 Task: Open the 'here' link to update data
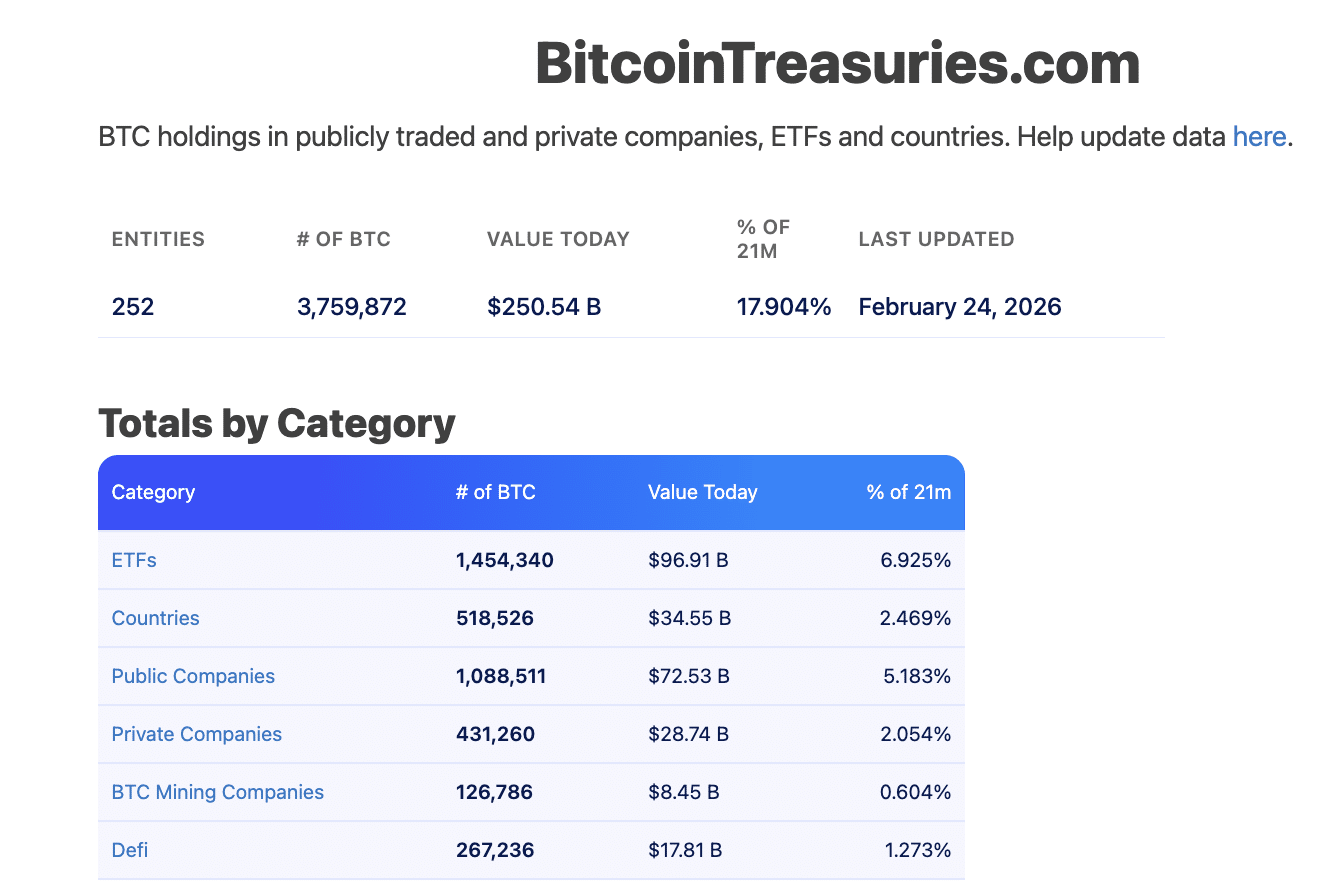[1259, 136]
